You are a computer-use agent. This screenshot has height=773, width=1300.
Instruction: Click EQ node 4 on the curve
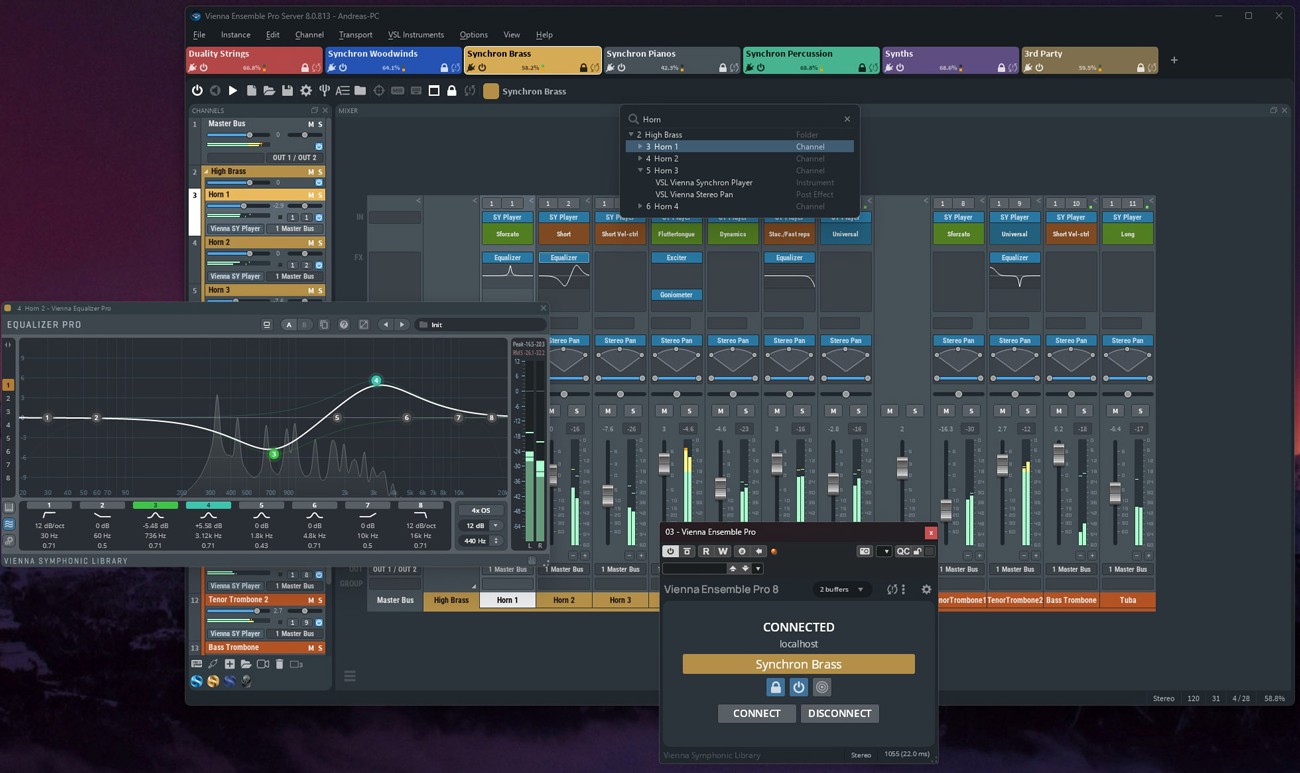tap(377, 381)
